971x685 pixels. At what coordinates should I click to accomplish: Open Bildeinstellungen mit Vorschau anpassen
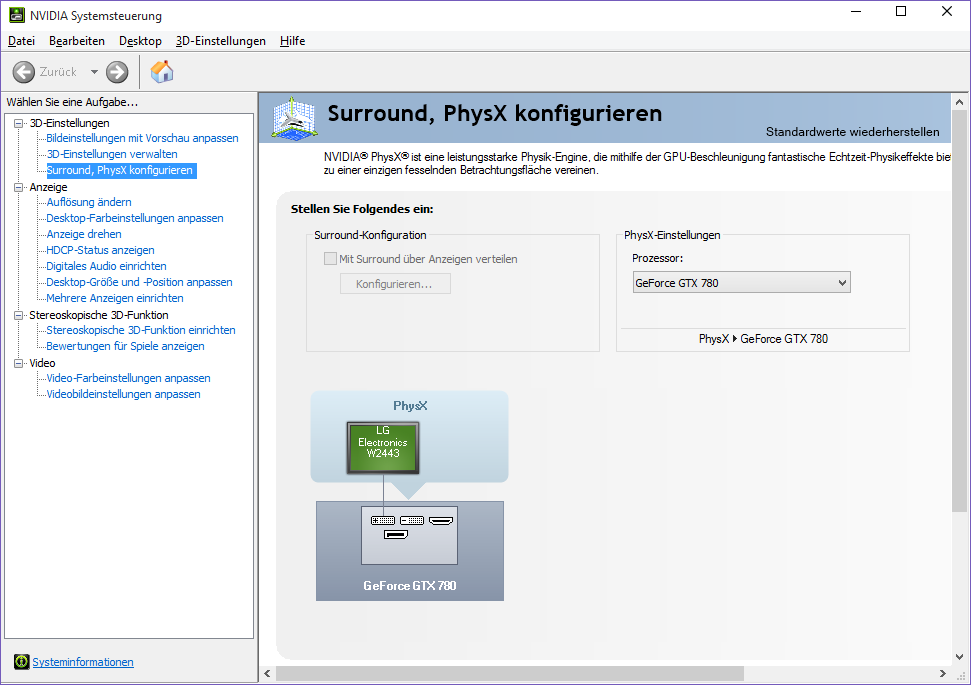(142, 138)
